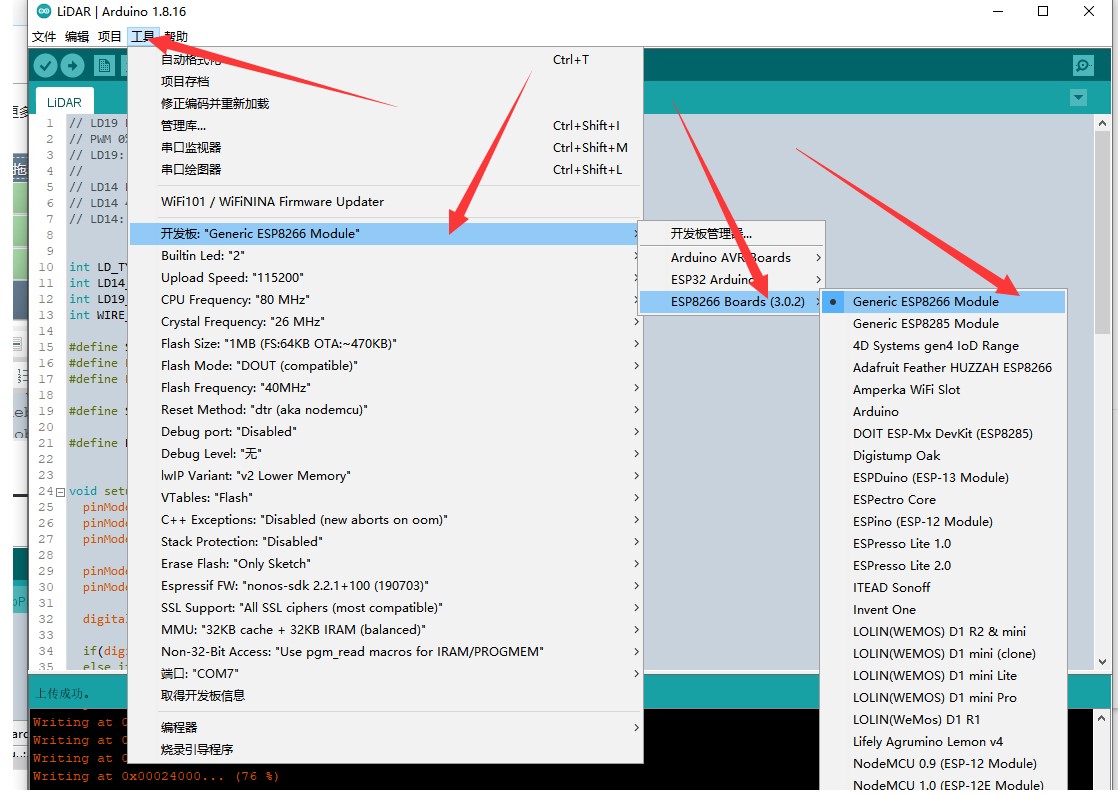Select NodeMCU 0.9 (ESP-12 Module)
Image resolution: width=1118 pixels, height=795 pixels.
[x=943, y=764]
